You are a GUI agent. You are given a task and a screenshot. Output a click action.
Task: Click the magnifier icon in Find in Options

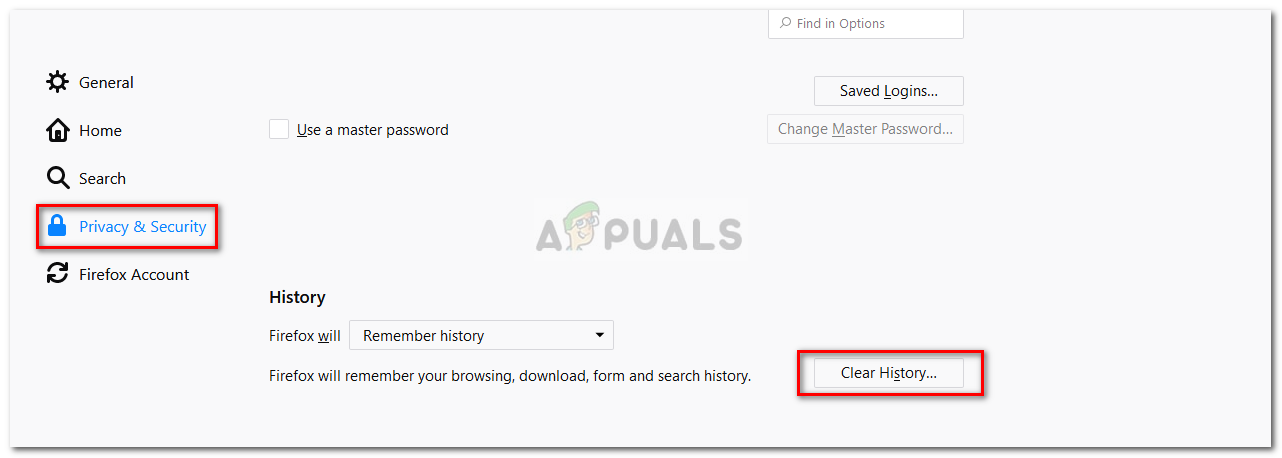click(785, 23)
